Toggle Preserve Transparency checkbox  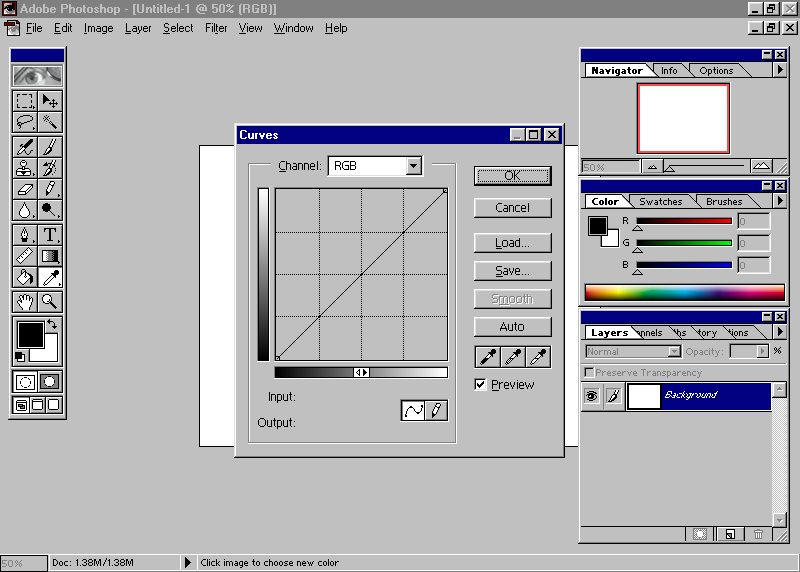[589, 372]
